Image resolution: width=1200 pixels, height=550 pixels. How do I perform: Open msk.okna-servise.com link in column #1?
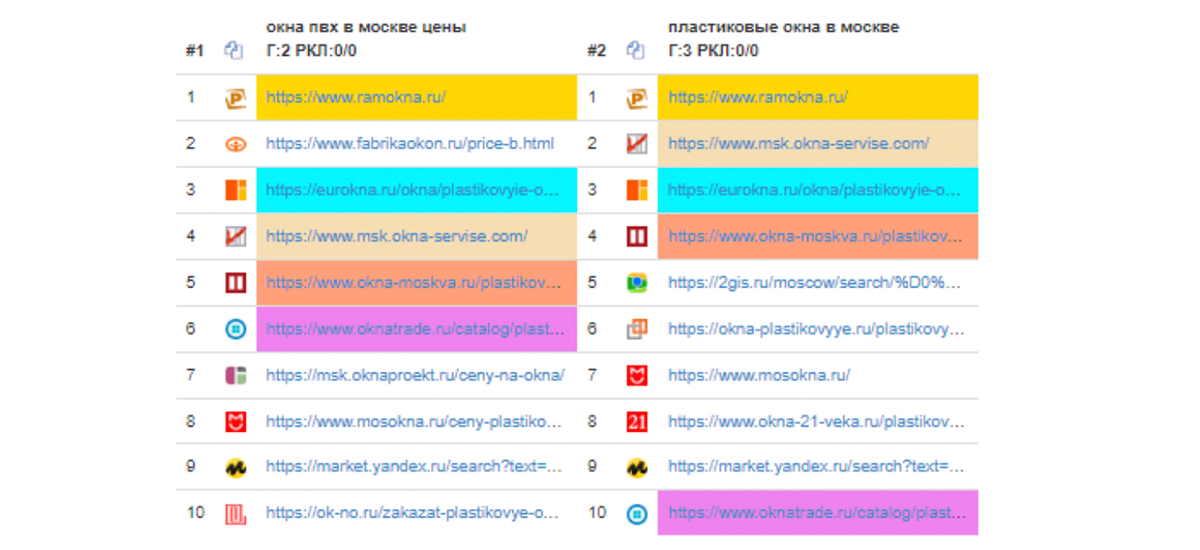[397, 236]
